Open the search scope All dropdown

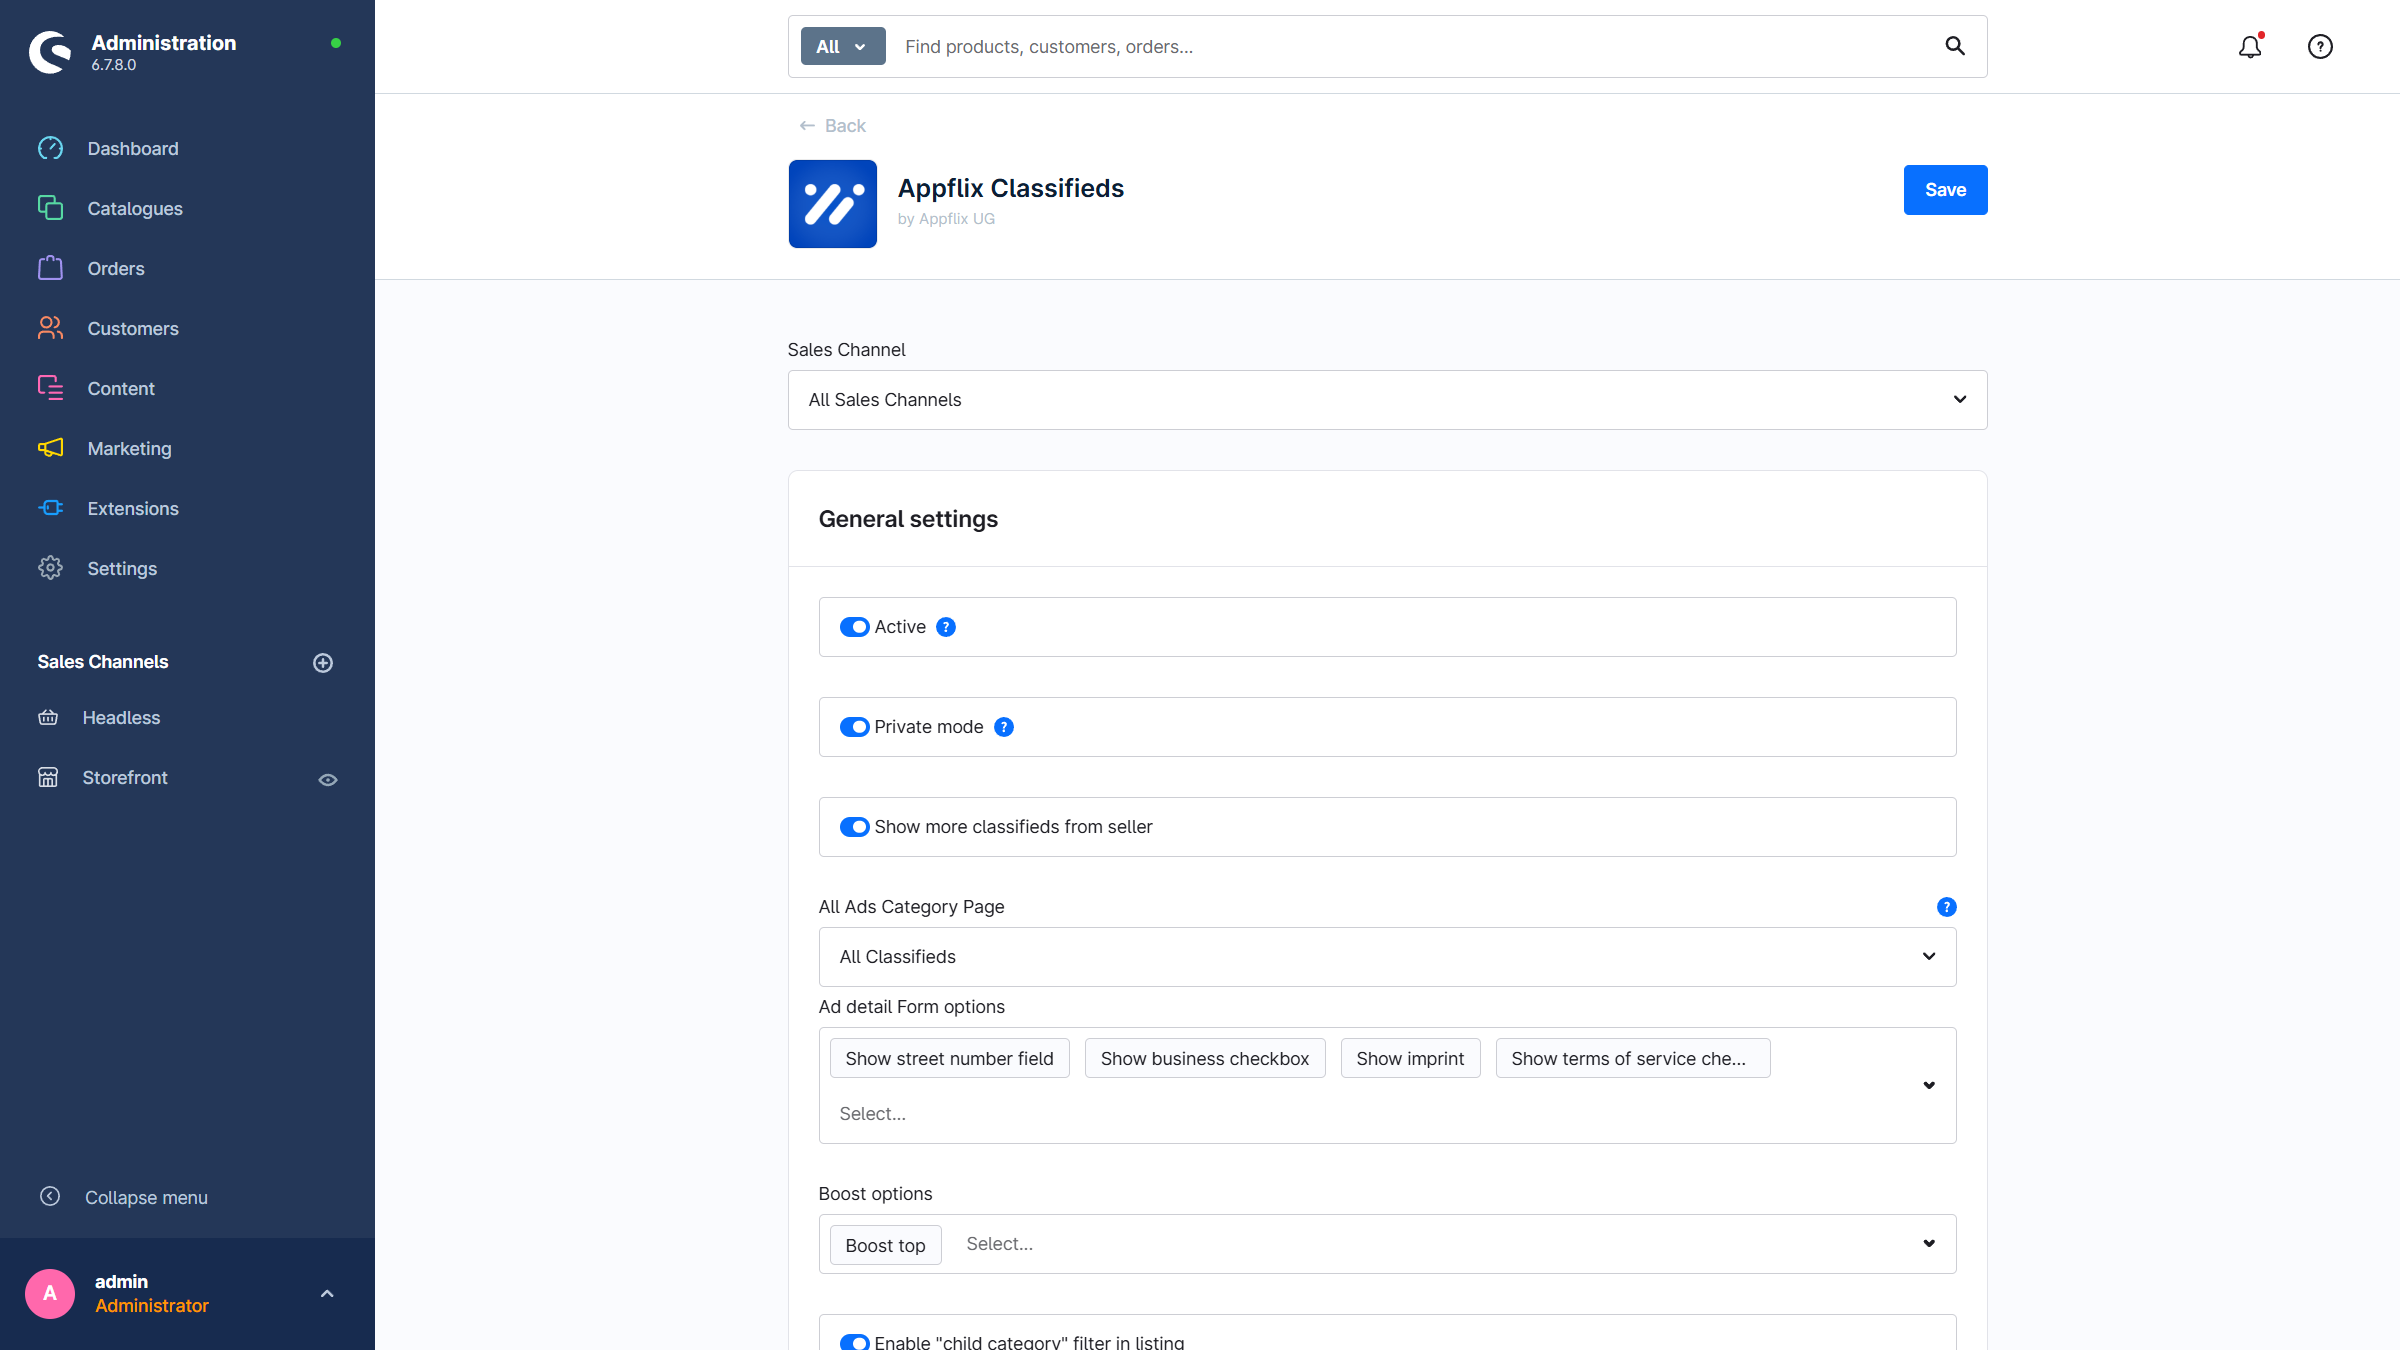click(842, 47)
